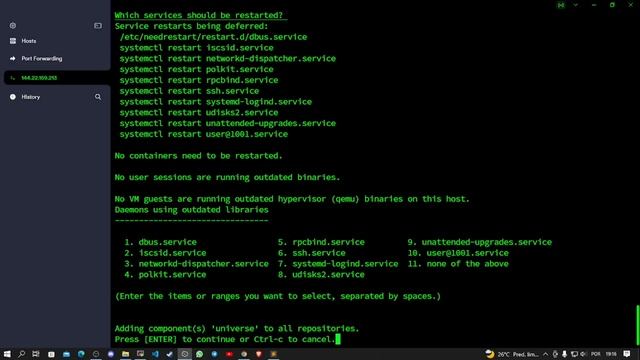
Task: Click the active Termius taskbar icon
Action: tap(184, 354)
